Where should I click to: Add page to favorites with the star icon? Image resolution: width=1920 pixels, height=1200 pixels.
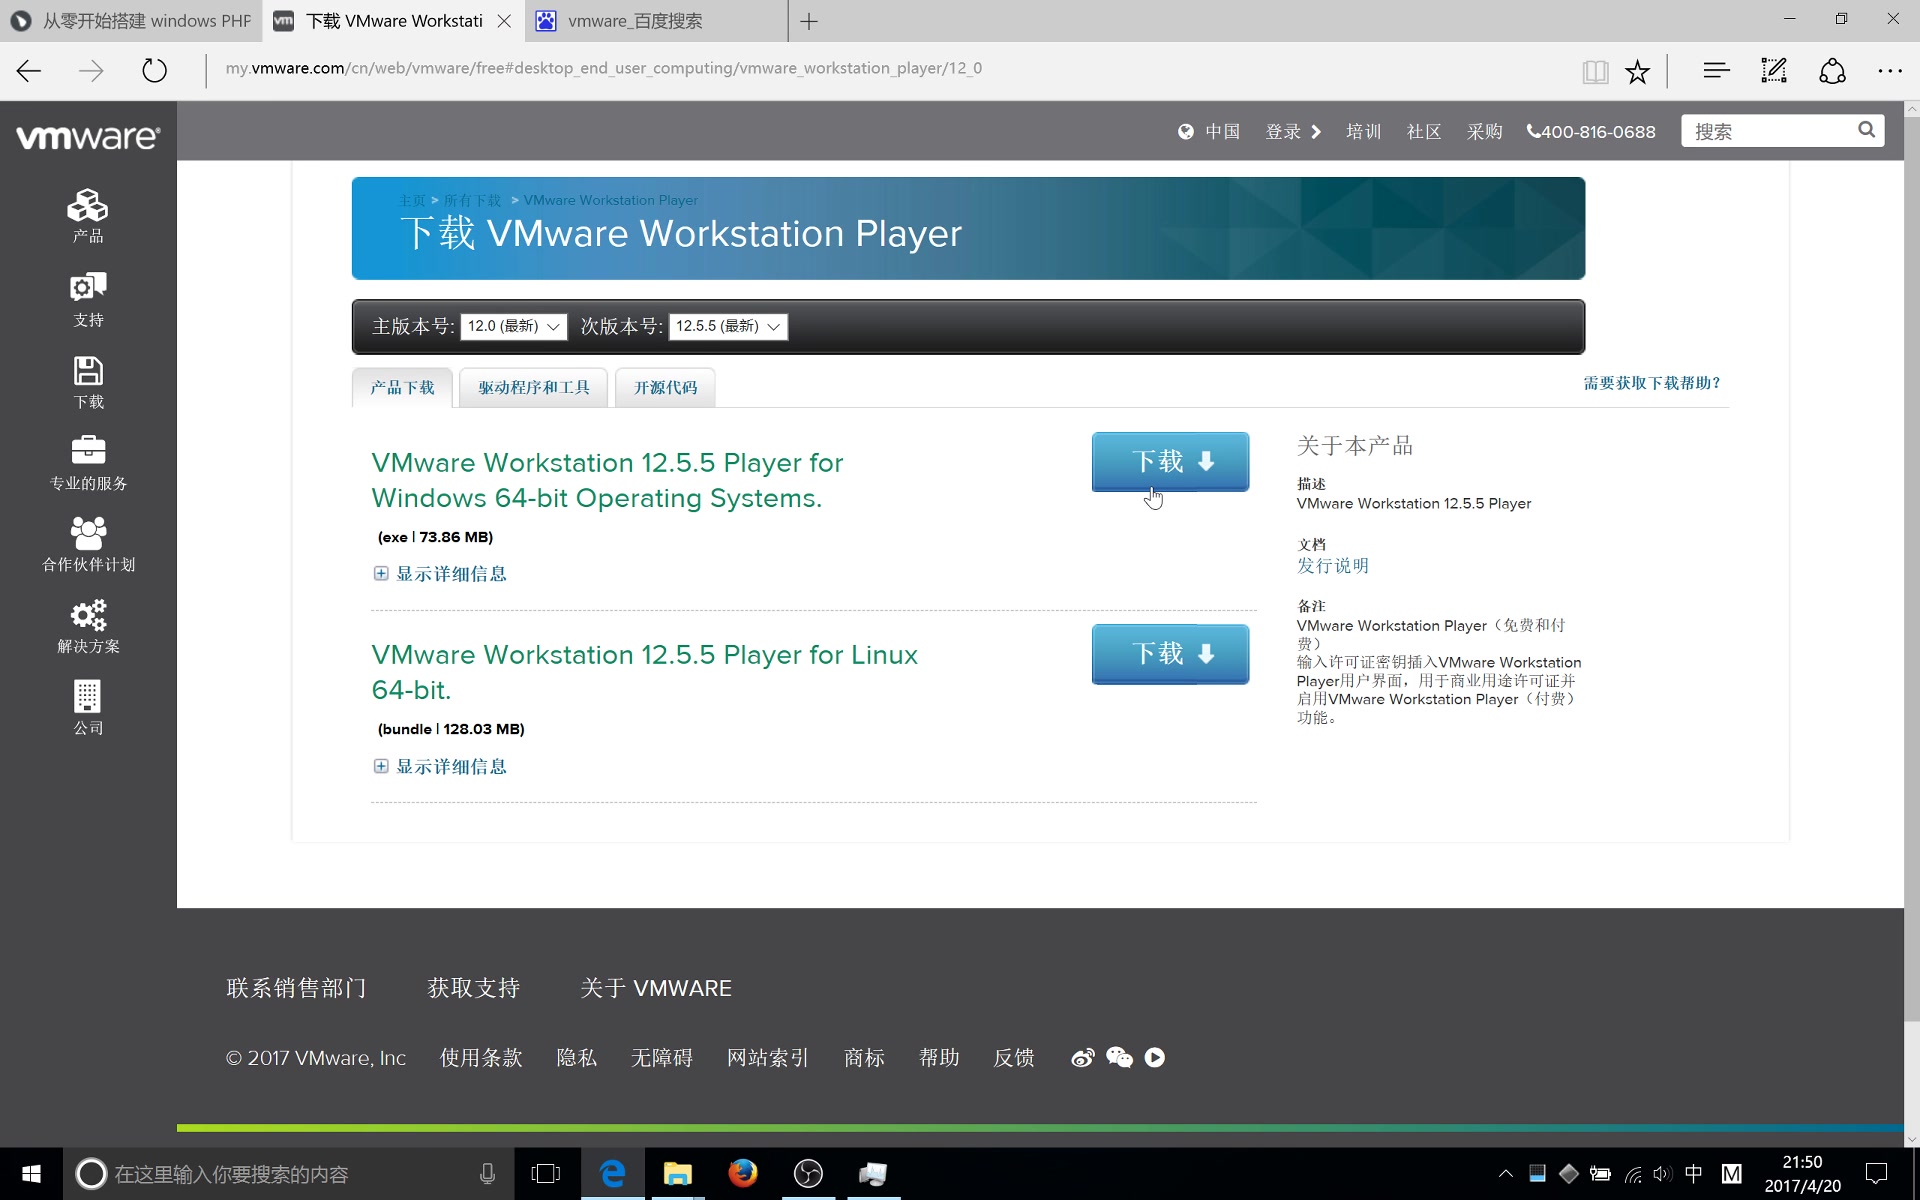coord(1637,71)
